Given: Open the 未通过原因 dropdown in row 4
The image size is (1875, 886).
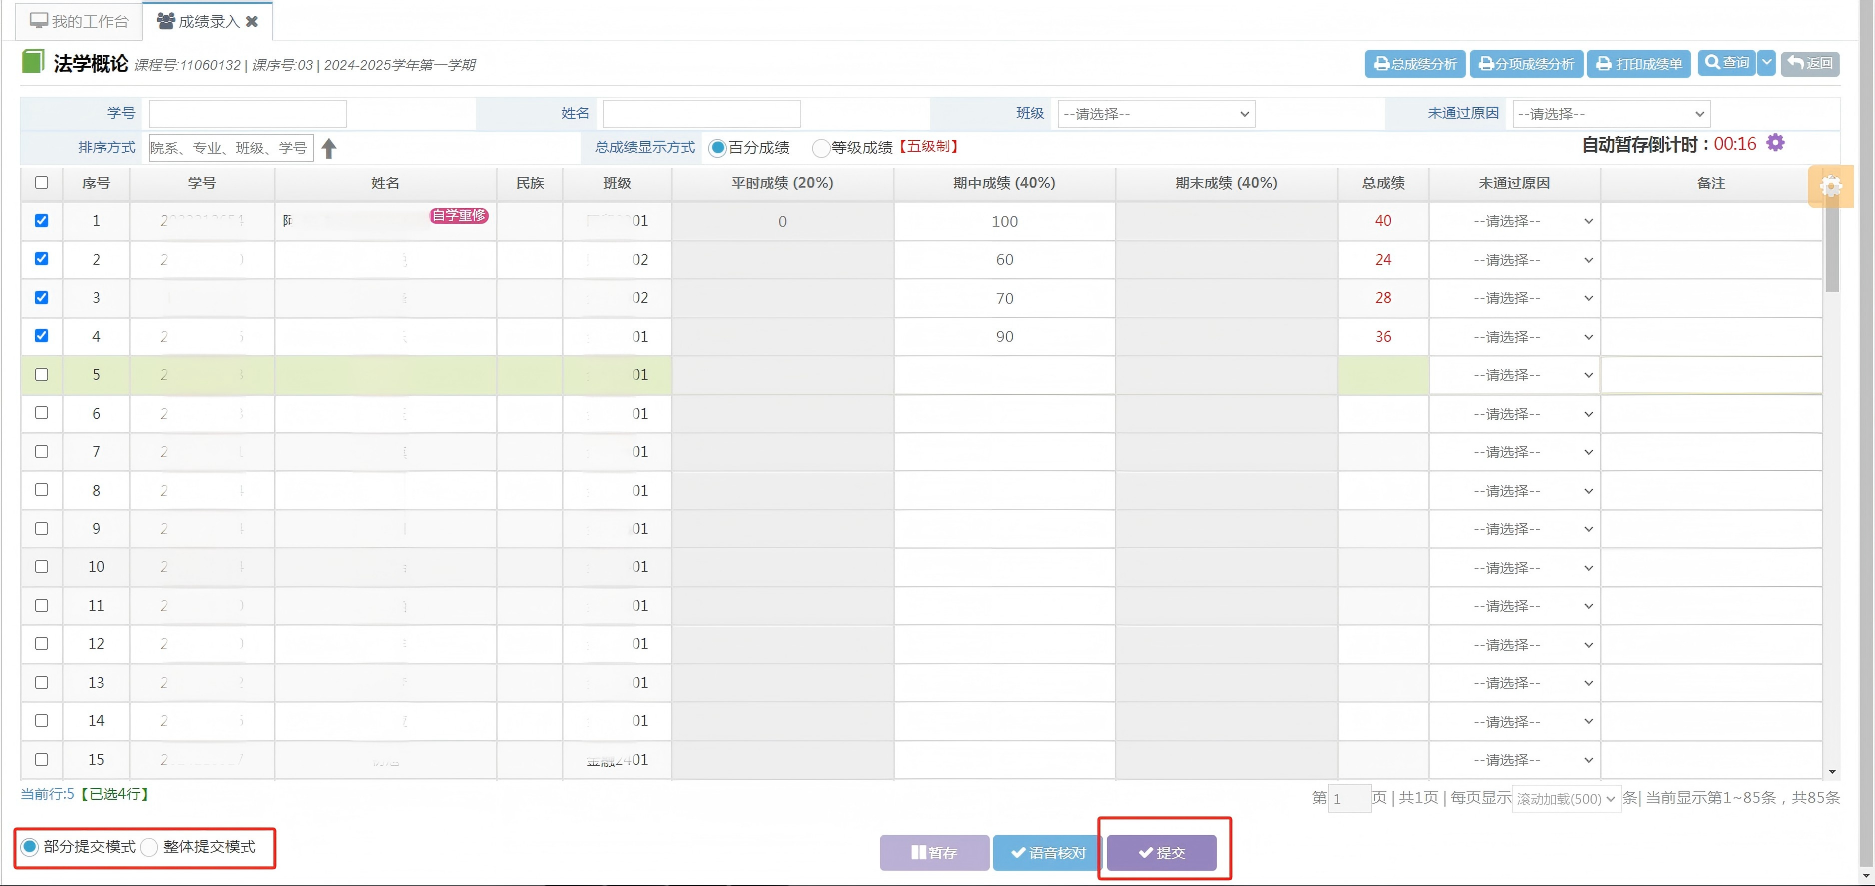Looking at the screenshot, I should (x=1515, y=337).
